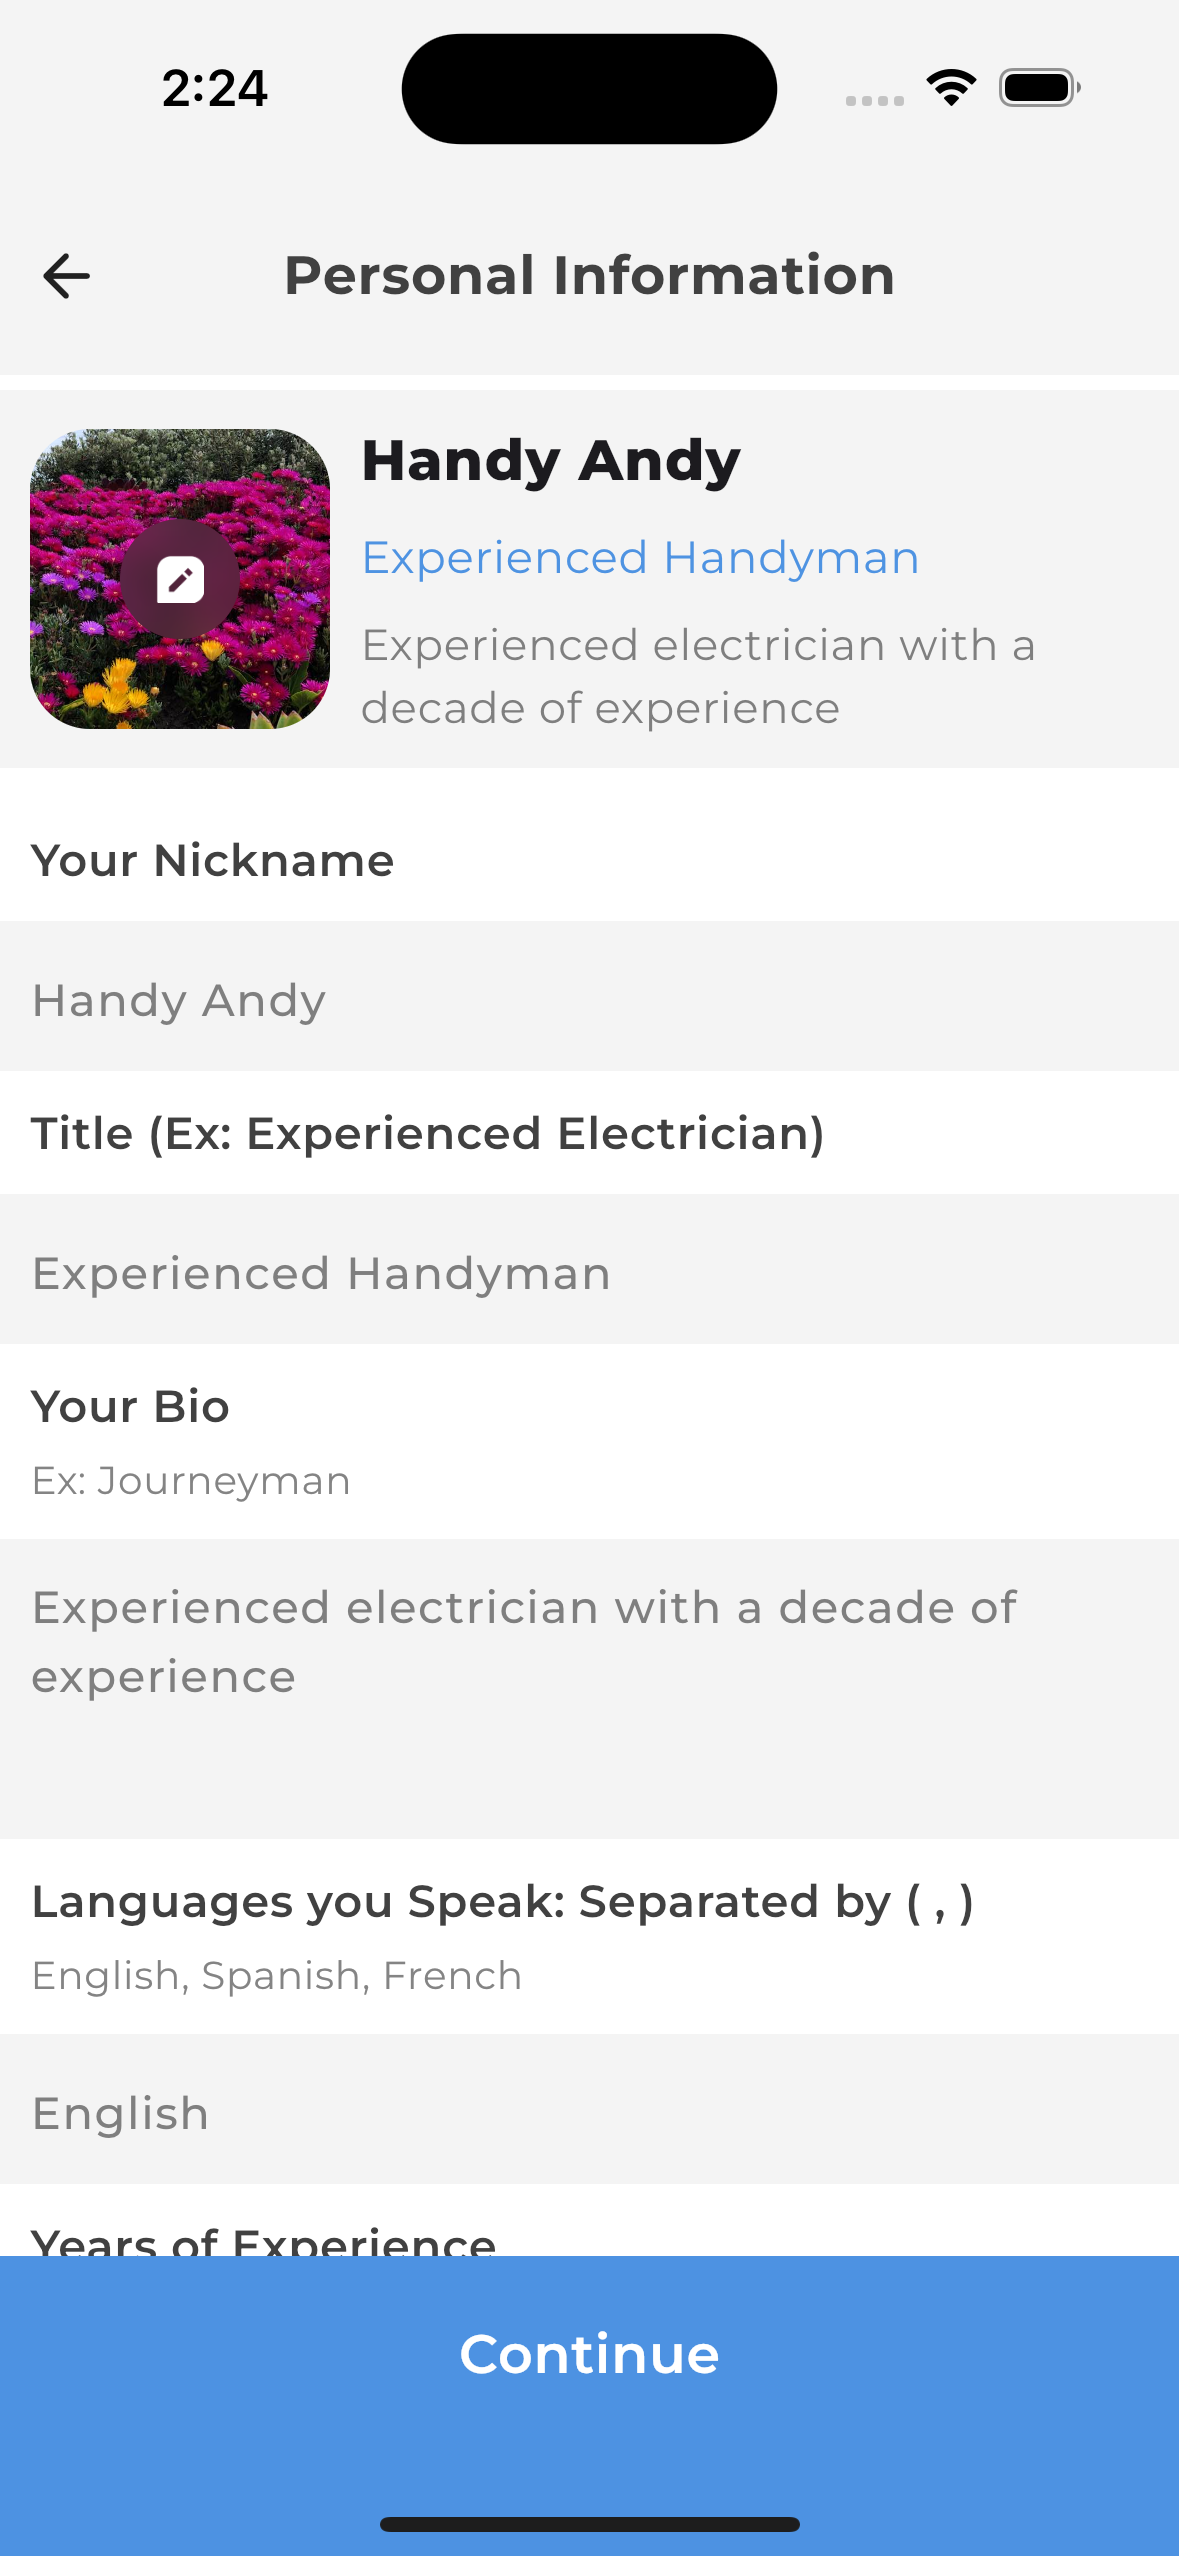Tap the Your Nickname label
The image size is (1179, 2556).
(x=213, y=861)
